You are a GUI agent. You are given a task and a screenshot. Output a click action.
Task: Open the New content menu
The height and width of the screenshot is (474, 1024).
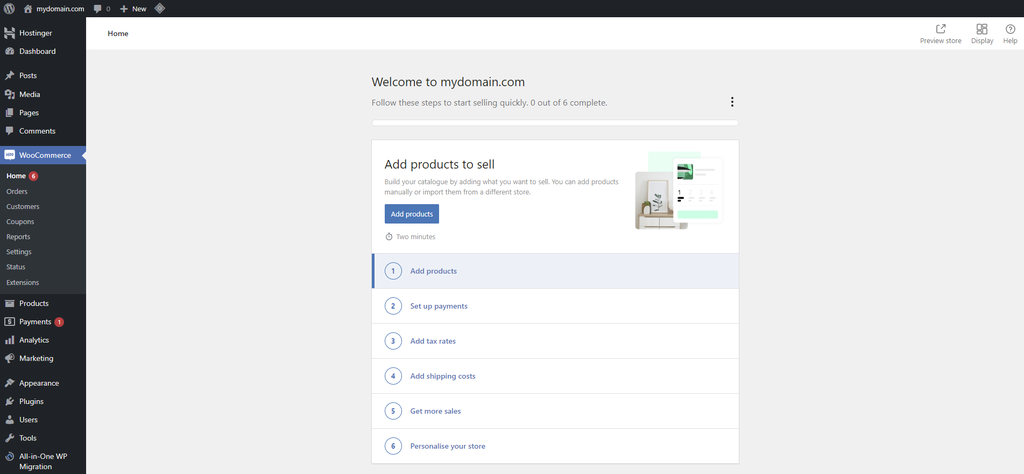pos(133,8)
